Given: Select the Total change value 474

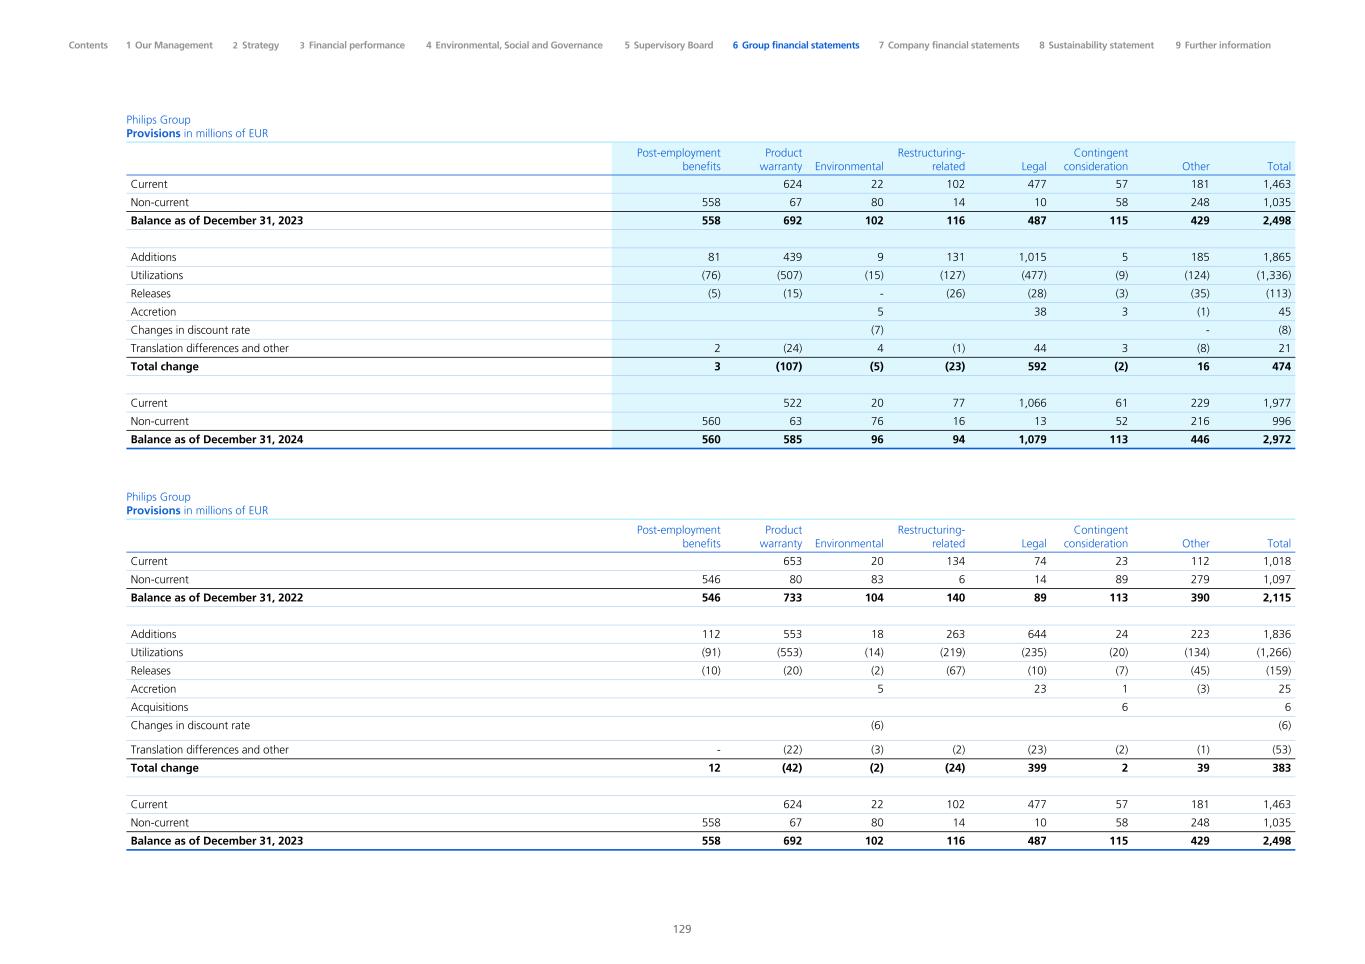Looking at the screenshot, I should [1281, 366].
